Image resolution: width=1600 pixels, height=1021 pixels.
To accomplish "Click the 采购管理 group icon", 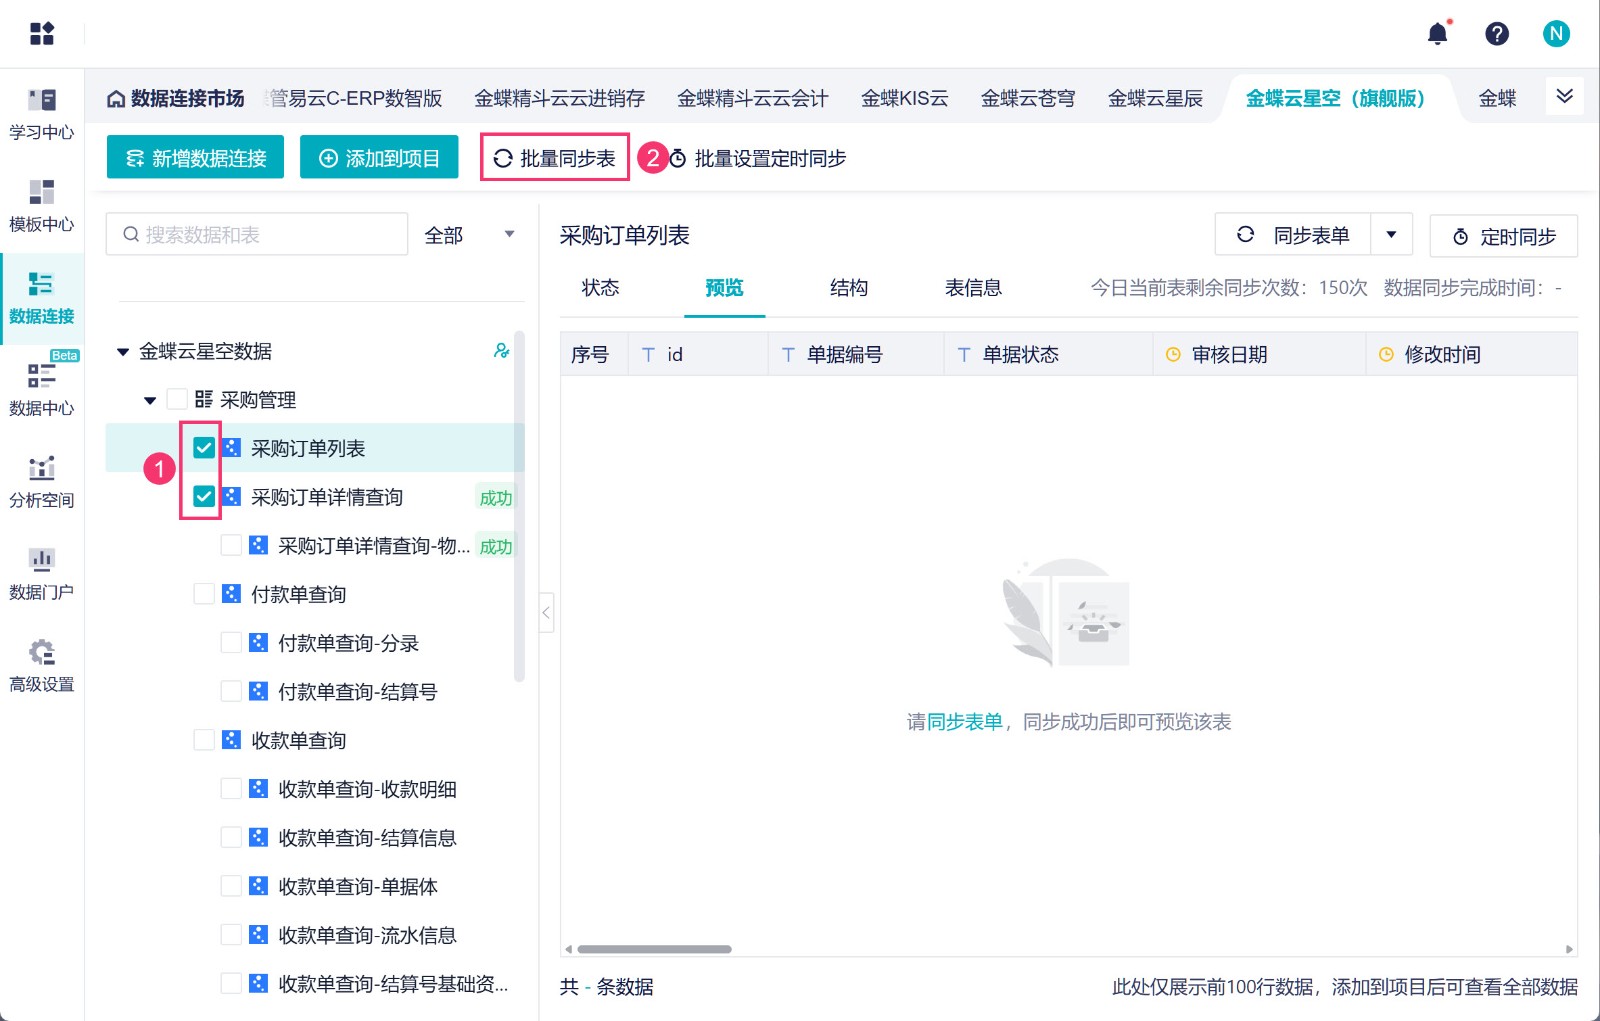I will click(x=204, y=400).
